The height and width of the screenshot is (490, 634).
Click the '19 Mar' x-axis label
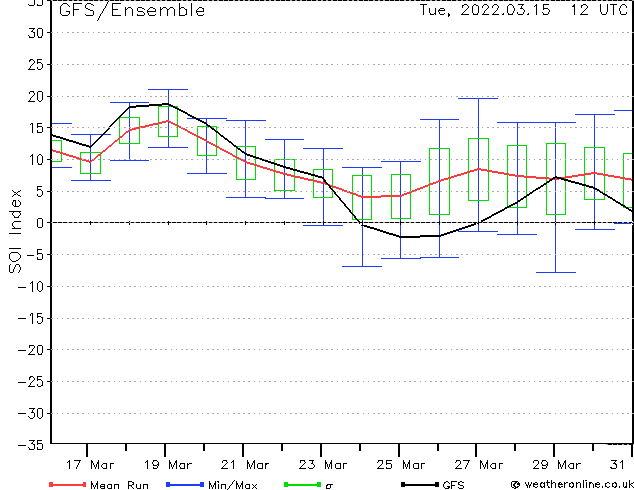pos(167,465)
